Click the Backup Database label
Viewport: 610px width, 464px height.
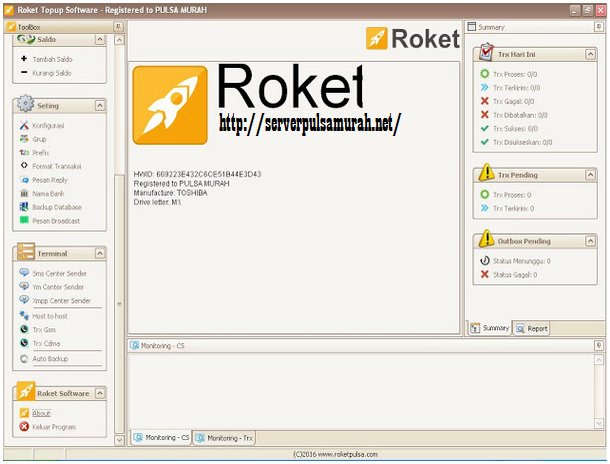point(57,207)
